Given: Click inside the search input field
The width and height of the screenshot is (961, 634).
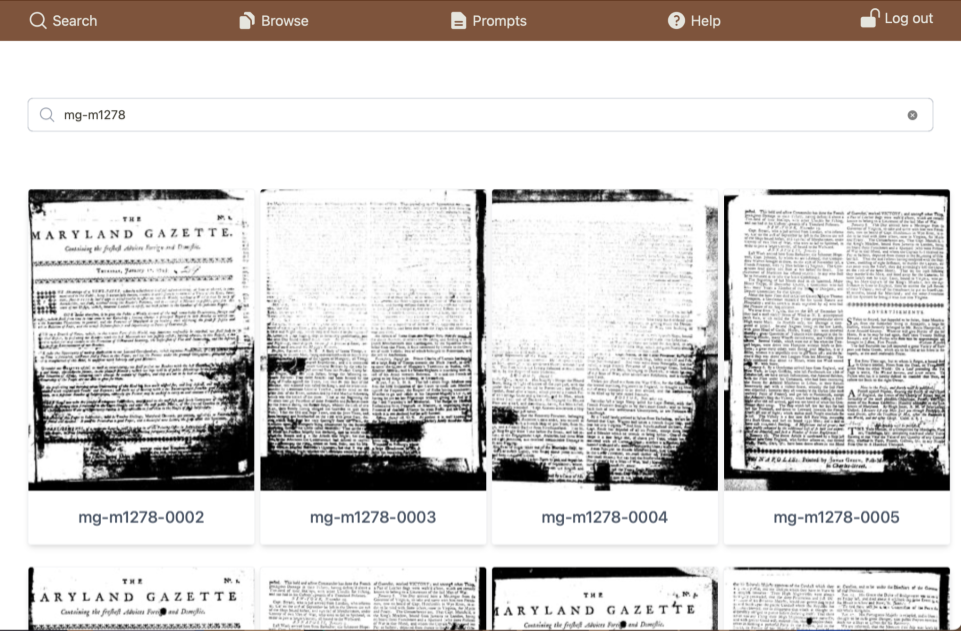Looking at the screenshot, I should point(400,115).
